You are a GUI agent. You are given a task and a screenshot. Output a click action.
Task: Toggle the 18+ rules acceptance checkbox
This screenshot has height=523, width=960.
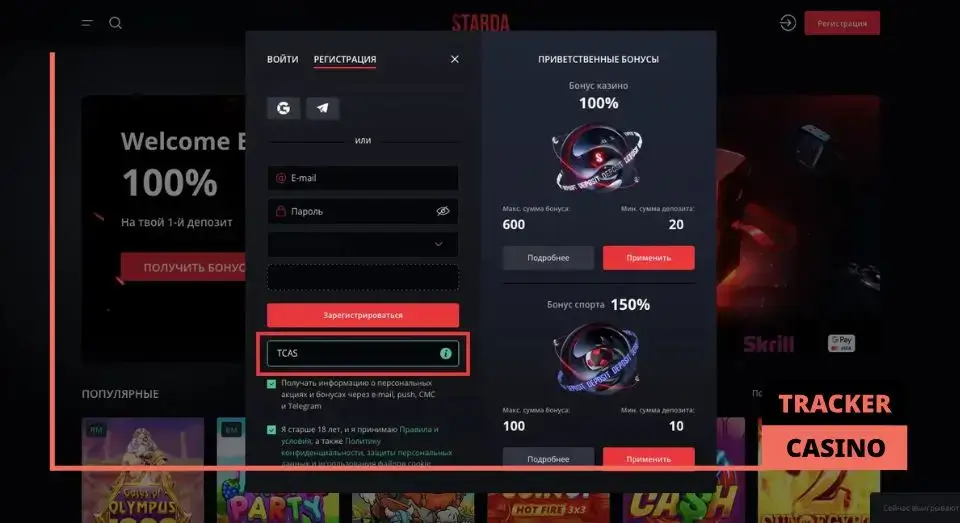coord(272,430)
